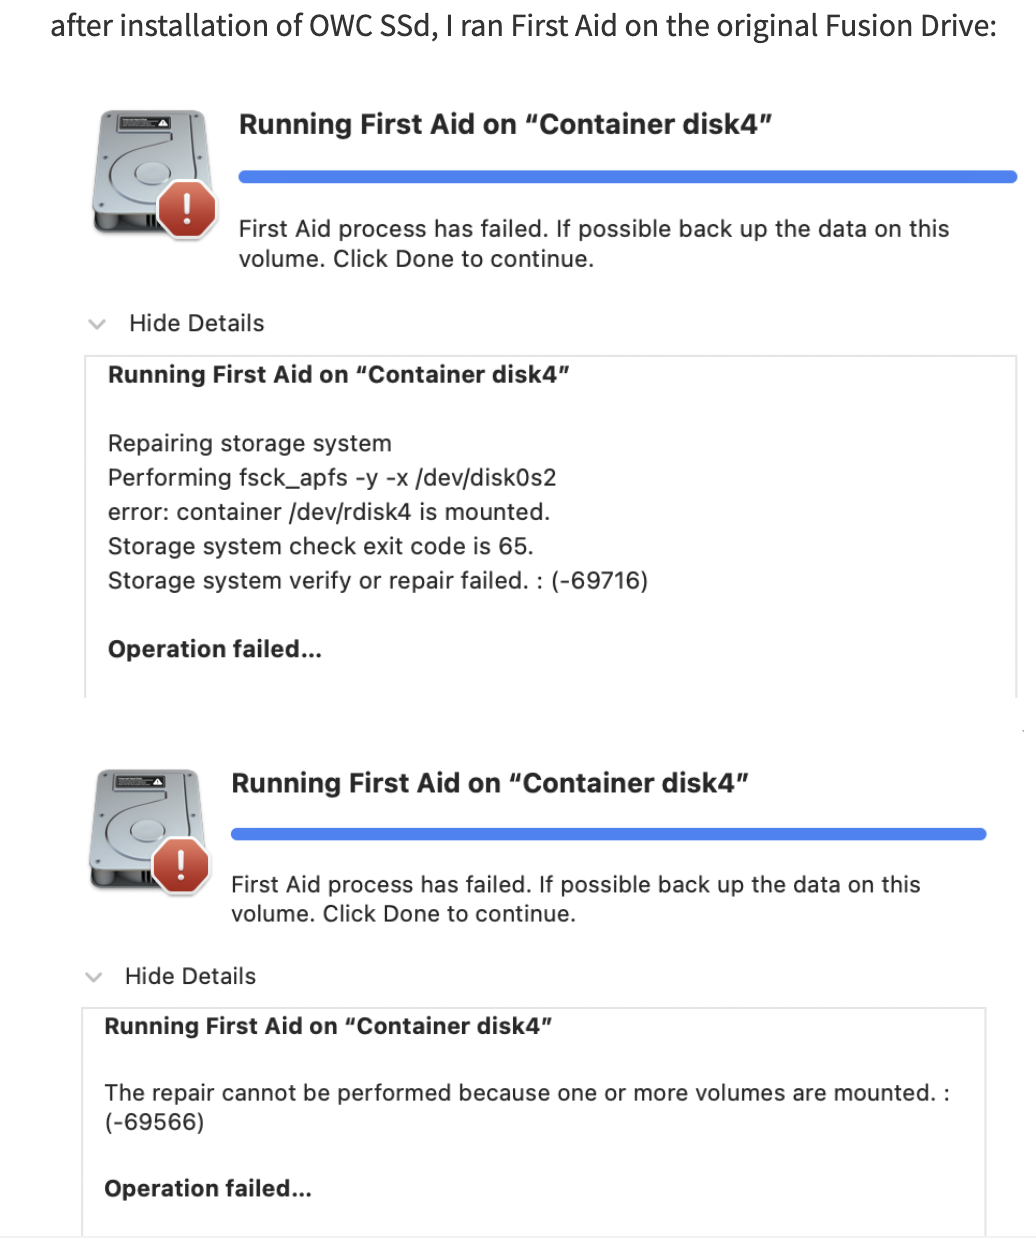Click the repair cannot be performed (-69566) message

click(x=527, y=1107)
